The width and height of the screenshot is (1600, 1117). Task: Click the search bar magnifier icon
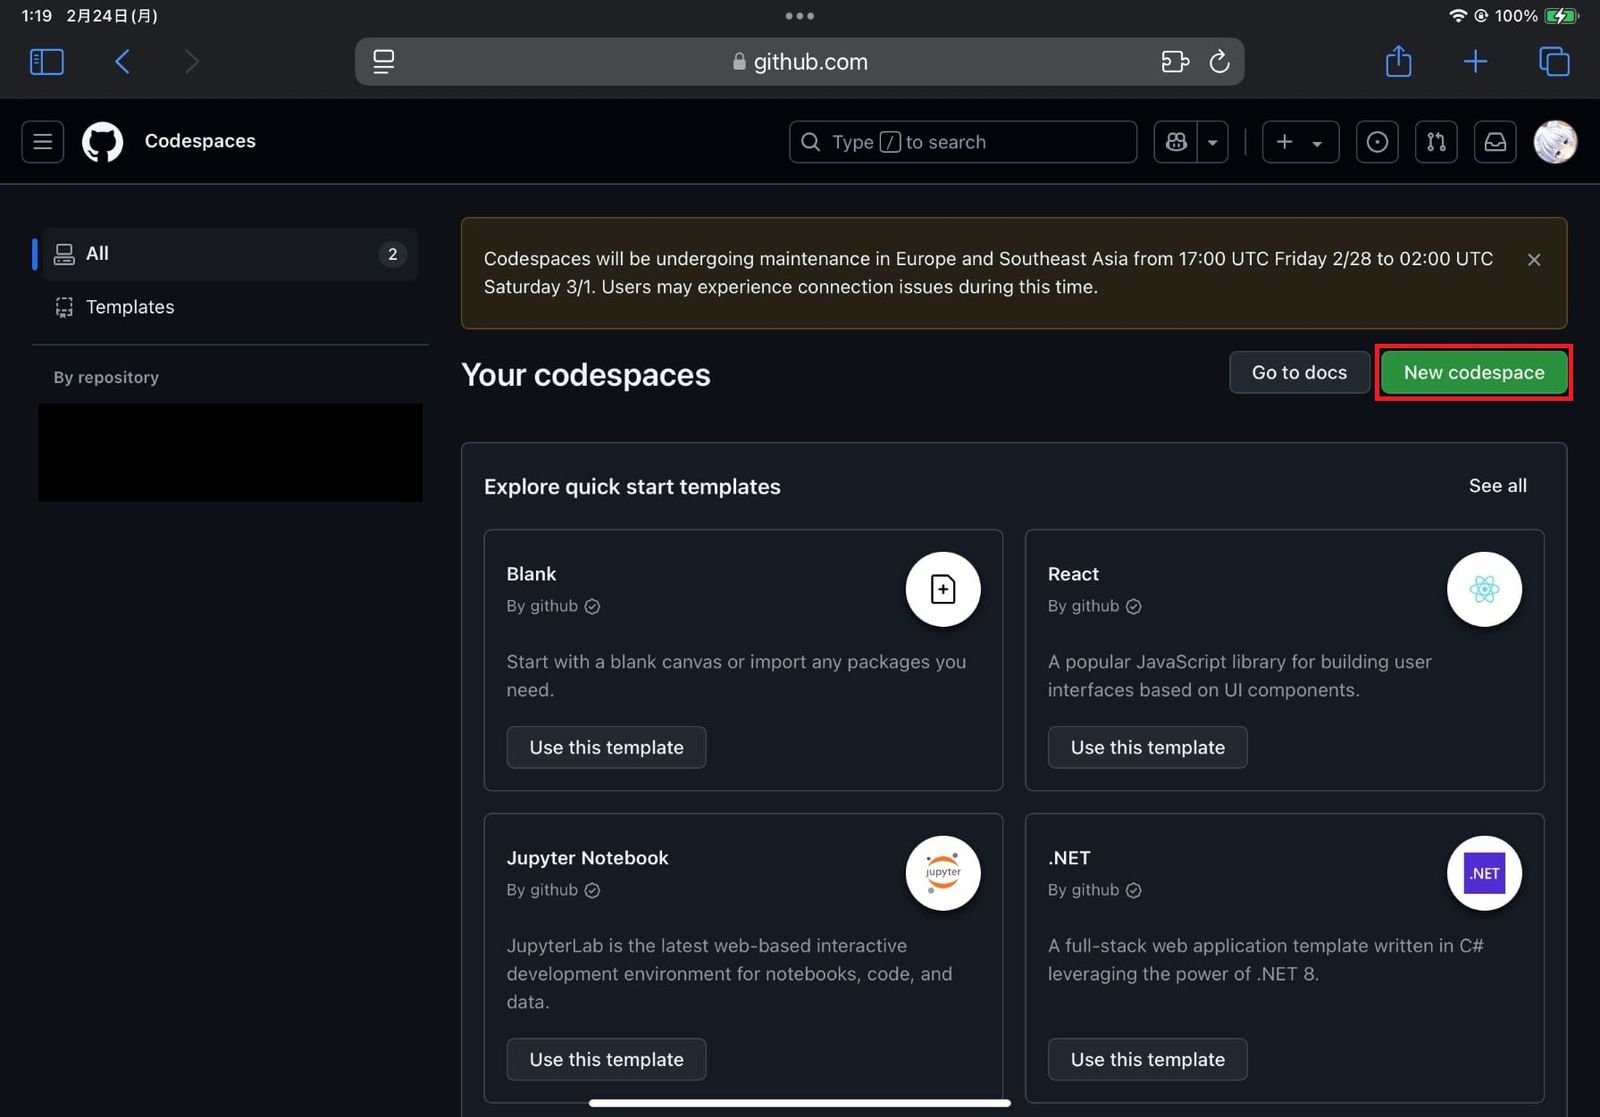tap(810, 142)
